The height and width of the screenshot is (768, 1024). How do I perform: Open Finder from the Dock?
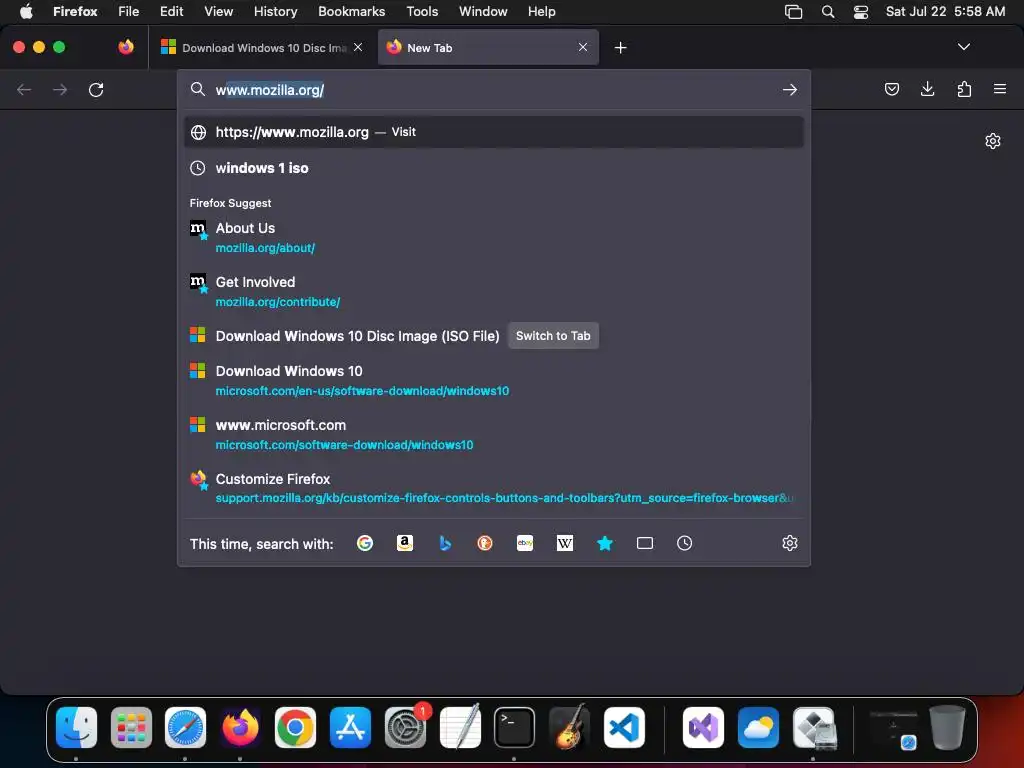tap(76, 727)
